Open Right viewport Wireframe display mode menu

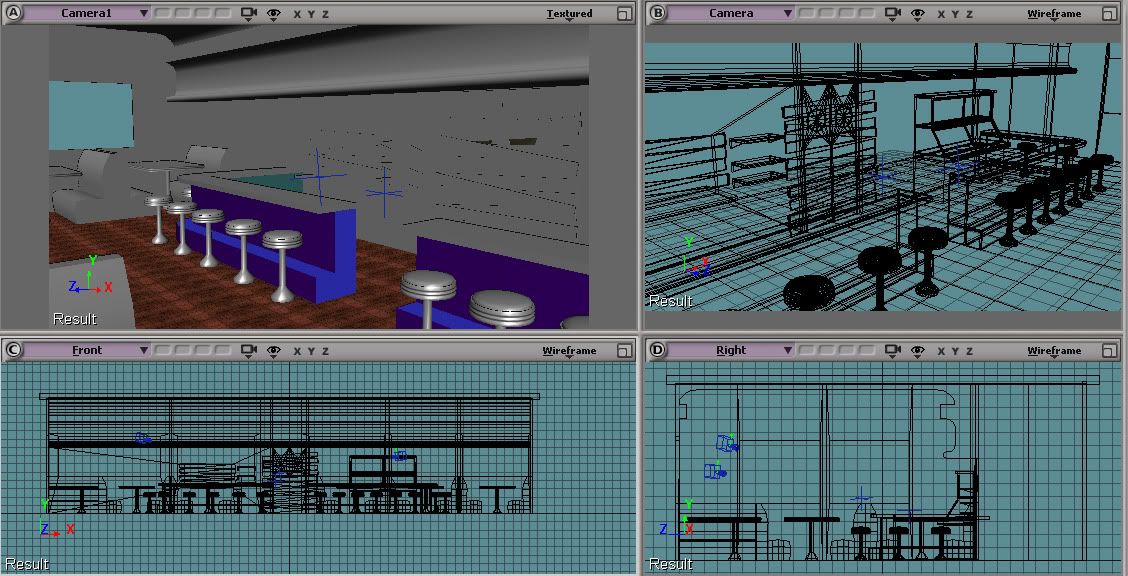[1054, 351]
